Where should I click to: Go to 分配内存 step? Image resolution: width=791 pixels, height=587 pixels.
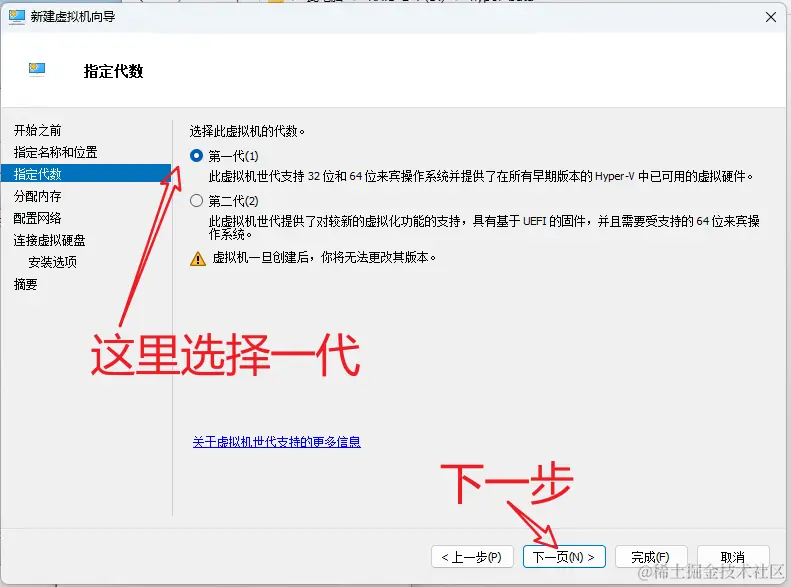(37, 196)
